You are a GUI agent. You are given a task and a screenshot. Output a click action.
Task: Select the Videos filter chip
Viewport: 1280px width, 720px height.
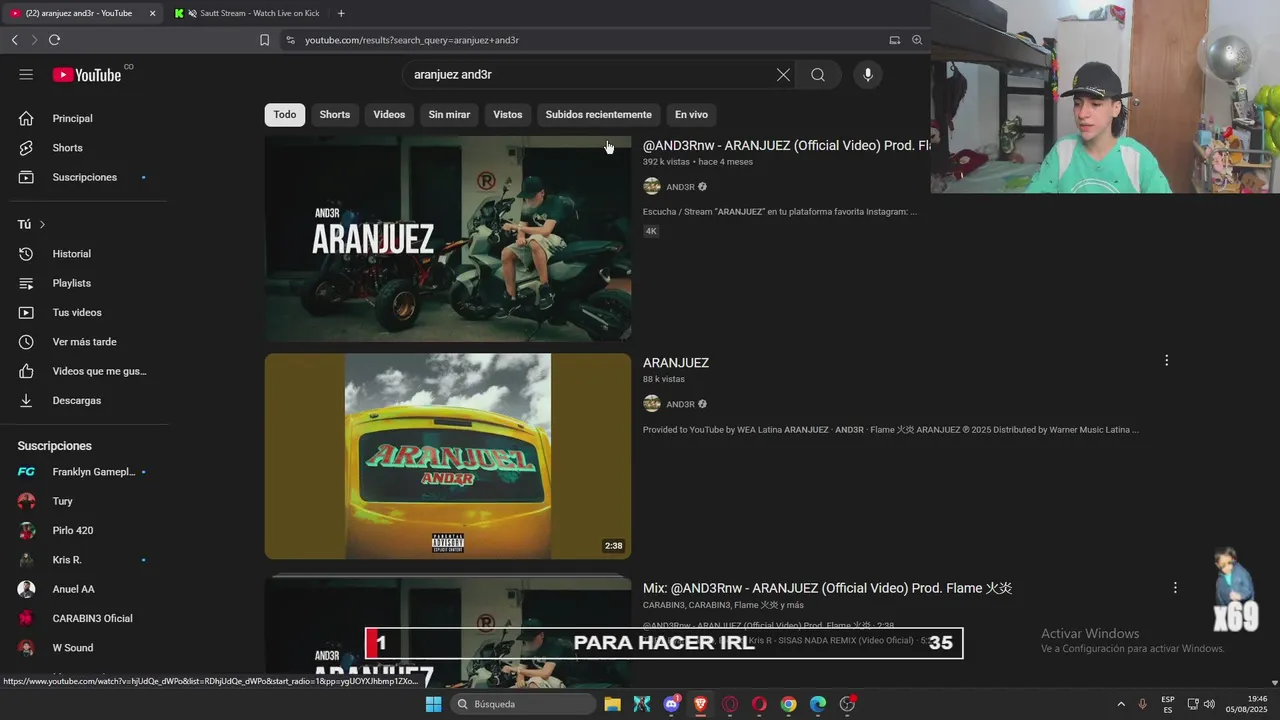(389, 114)
